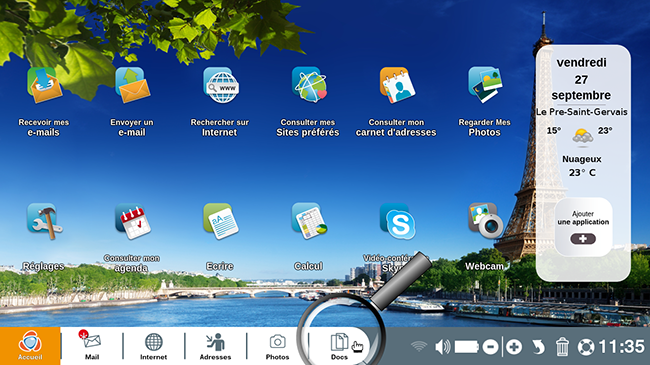This screenshot has width=650, height=365.
Task: Open Réglages hammer and wrench icon
Action: click(44, 221)
